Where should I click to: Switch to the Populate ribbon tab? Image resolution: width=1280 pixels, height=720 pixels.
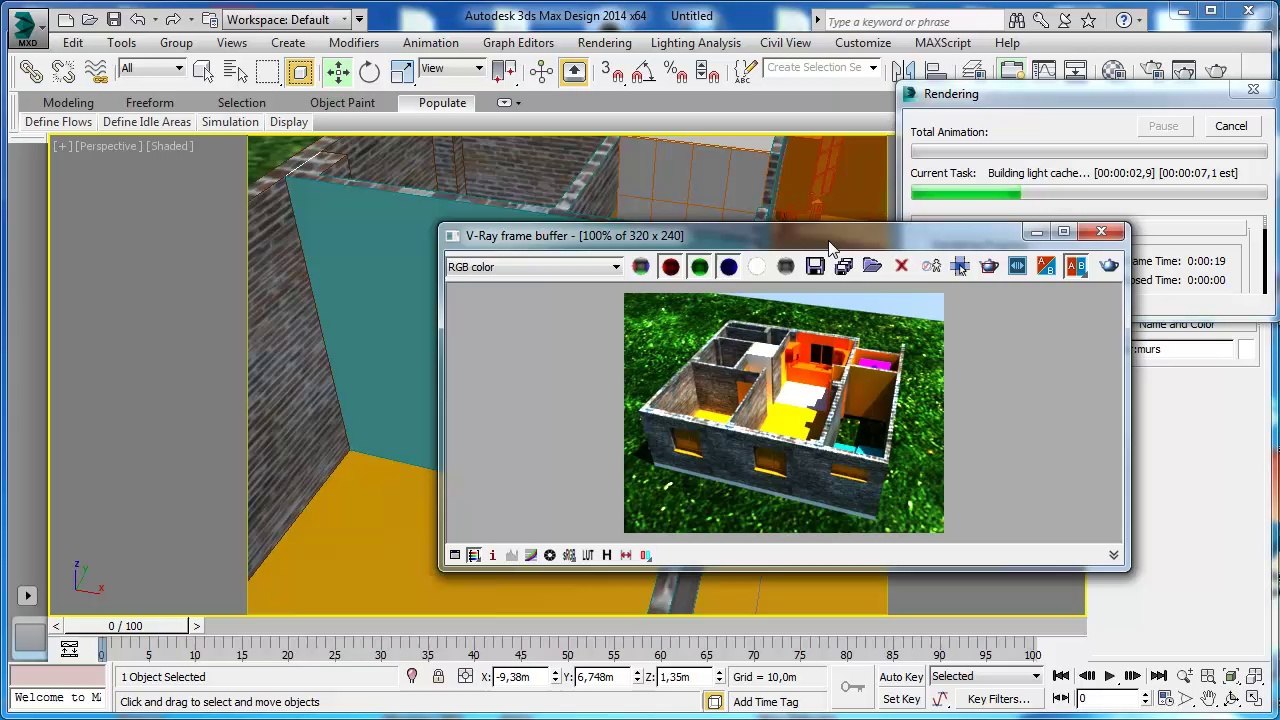pos(442,103)
